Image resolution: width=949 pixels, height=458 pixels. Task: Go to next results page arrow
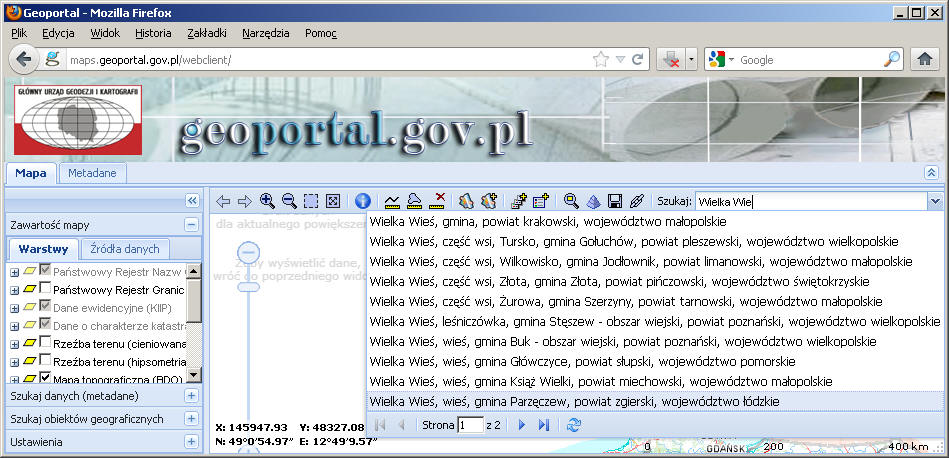coord(522,425)
